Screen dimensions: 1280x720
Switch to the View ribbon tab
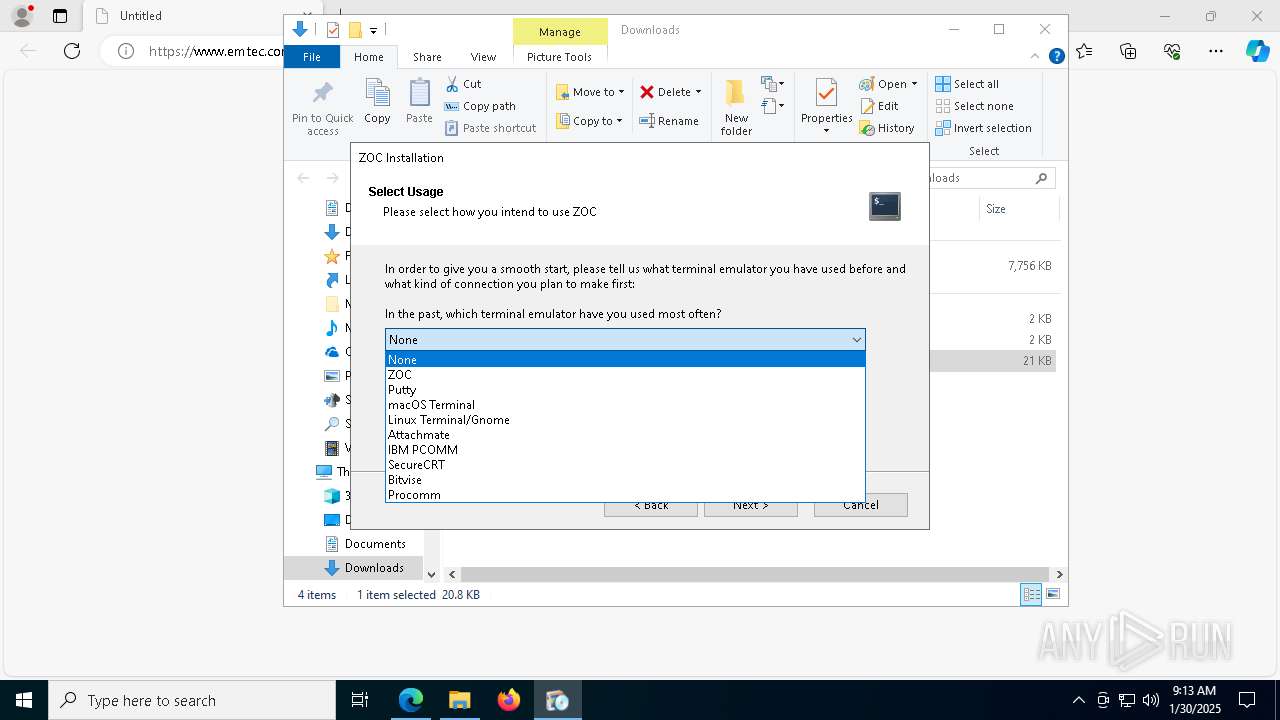[483, 57]
